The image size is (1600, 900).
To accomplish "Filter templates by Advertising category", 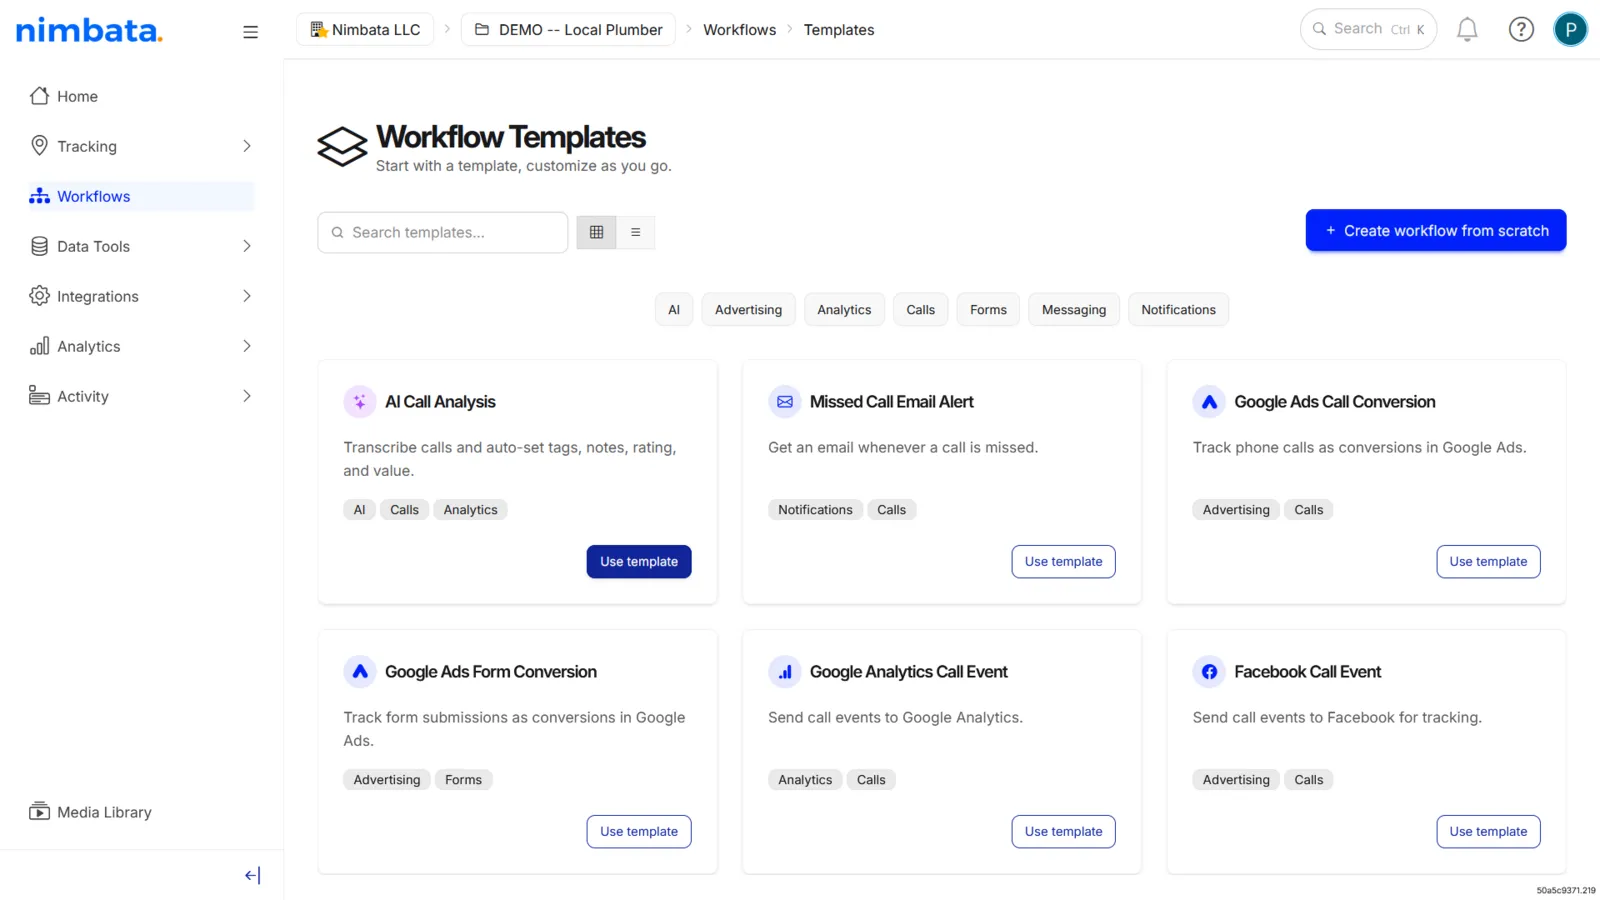I will click(748, 310).
